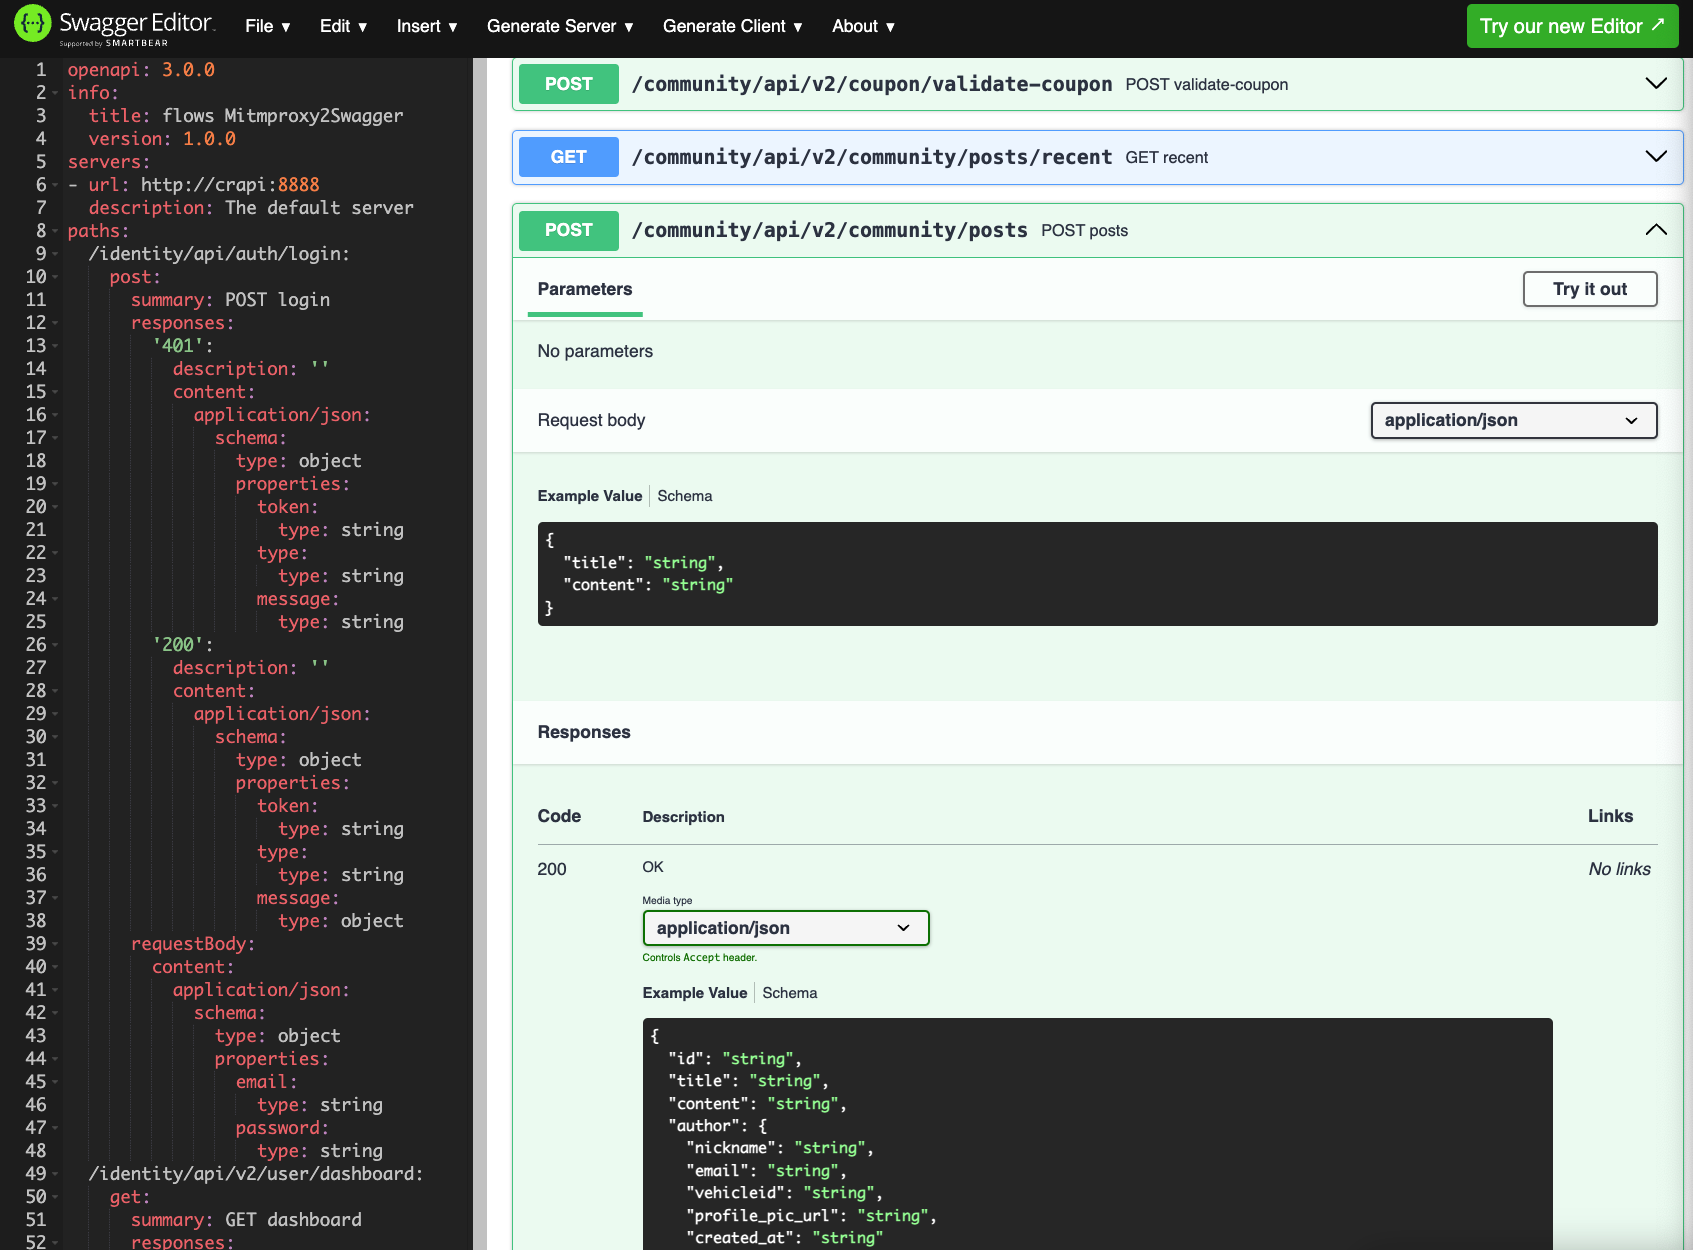Open the About menu
This screenshot has height=1250, width=1693.
click(863, 27)
